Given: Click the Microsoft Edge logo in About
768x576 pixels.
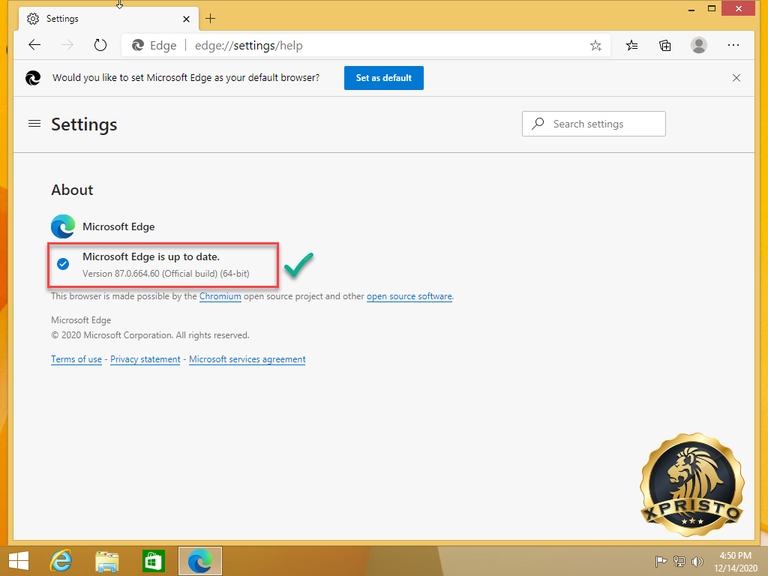Looking at the screenshot, I should tap(63, 226).
